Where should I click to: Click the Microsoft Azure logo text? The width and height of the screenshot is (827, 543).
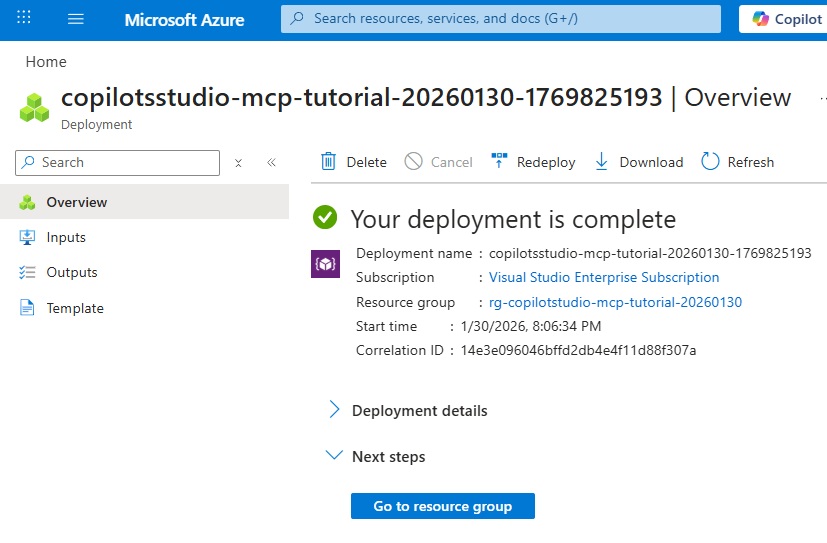tap(184, 20)
